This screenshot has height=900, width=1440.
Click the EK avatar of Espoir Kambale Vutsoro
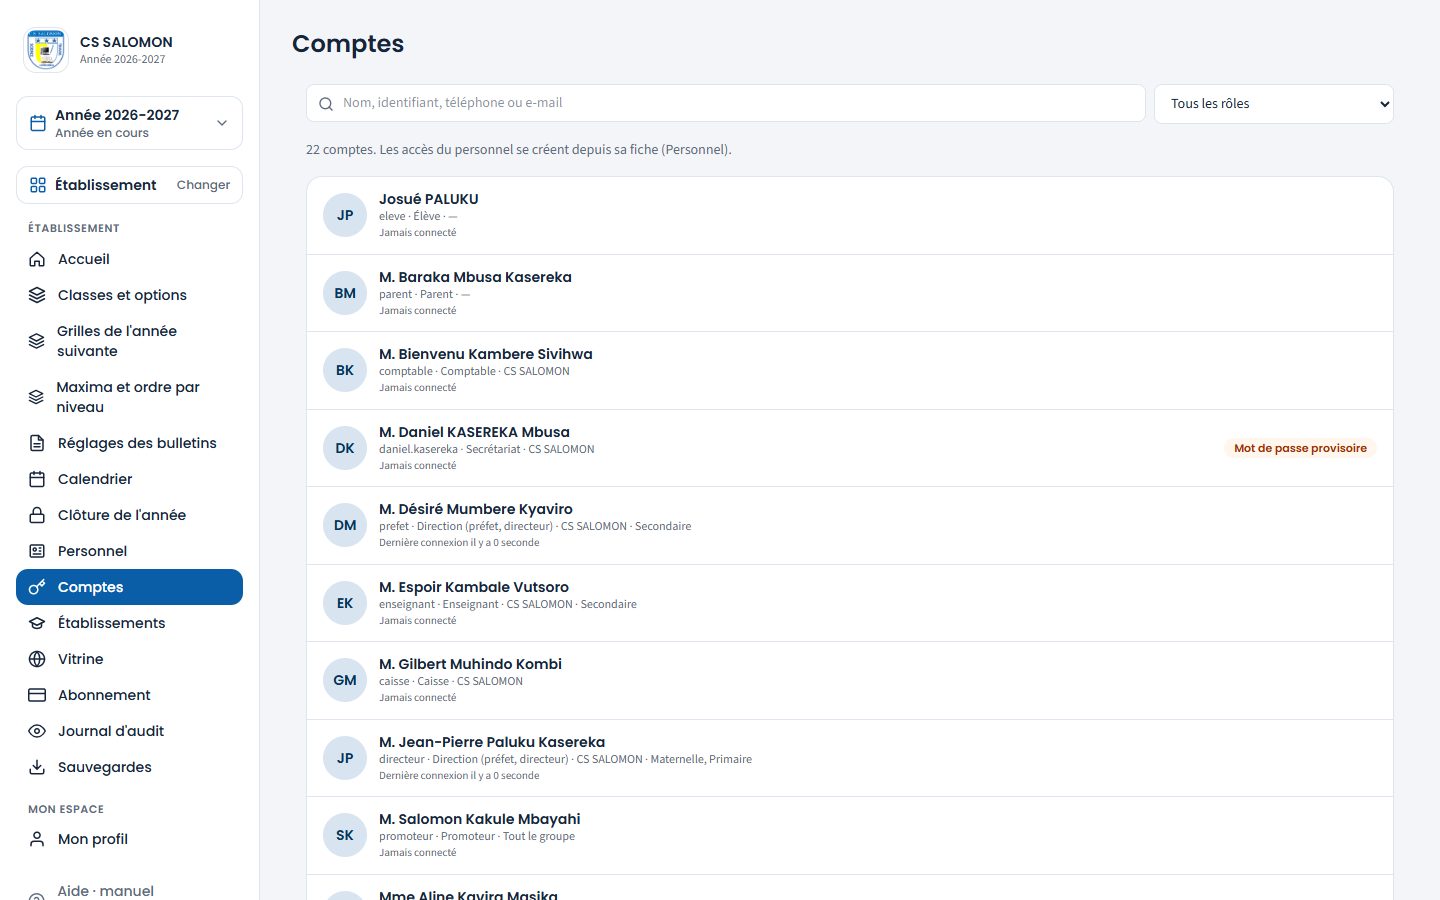345,603
